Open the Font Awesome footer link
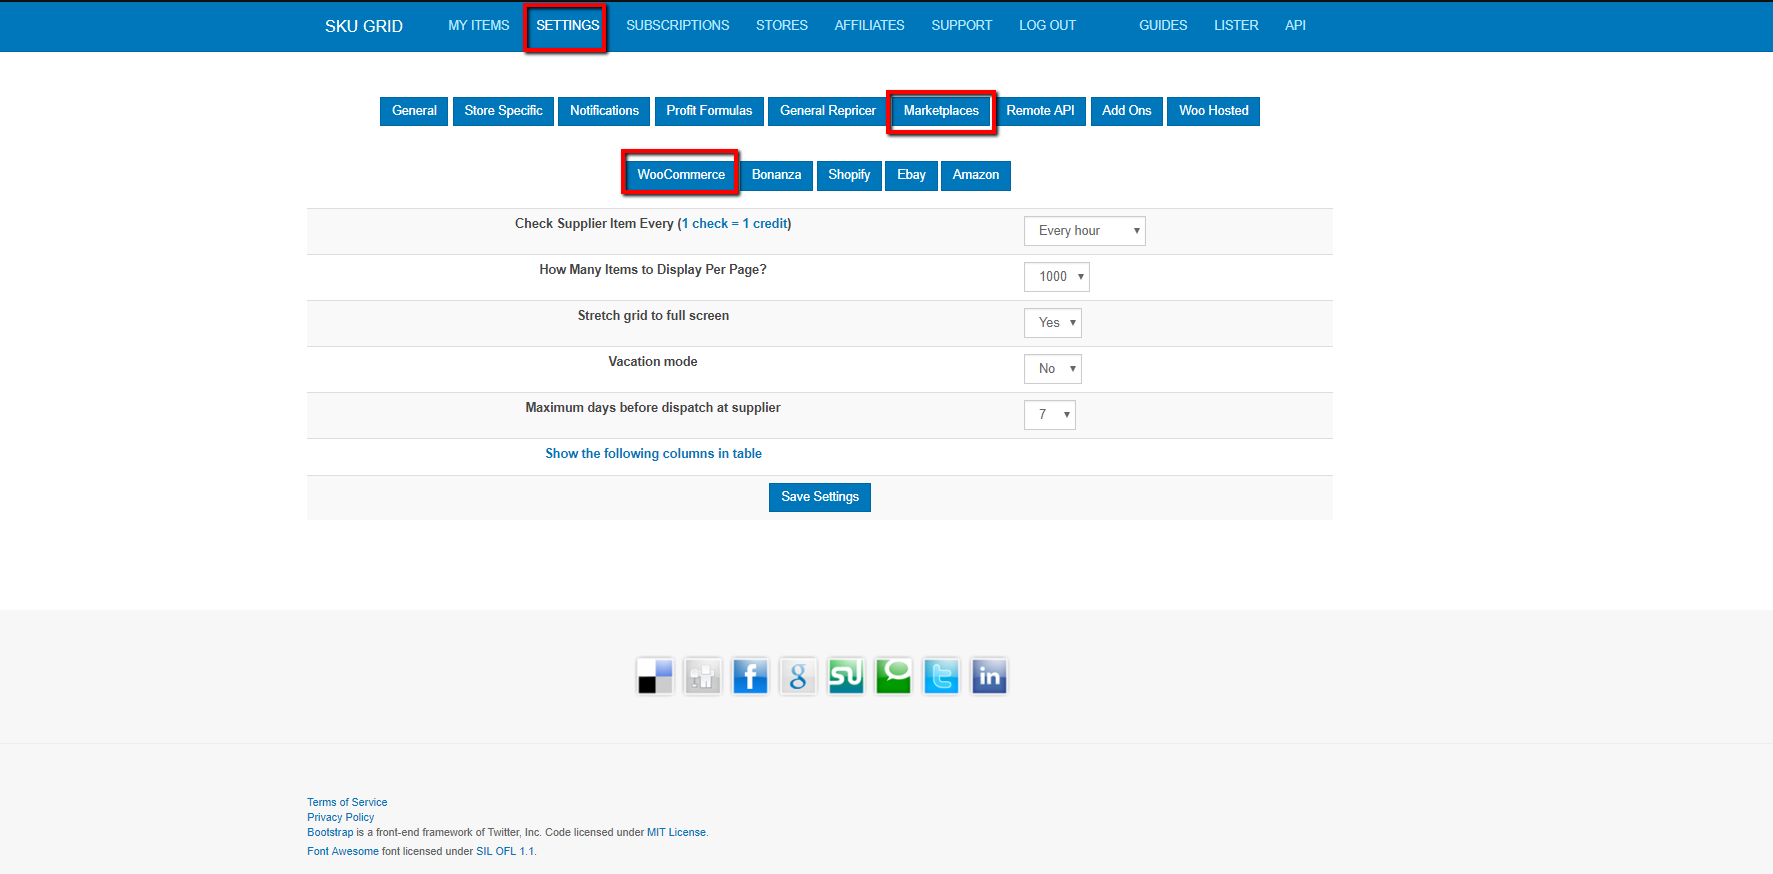This screenshot has width=1773, height=874. pos(343,851)
